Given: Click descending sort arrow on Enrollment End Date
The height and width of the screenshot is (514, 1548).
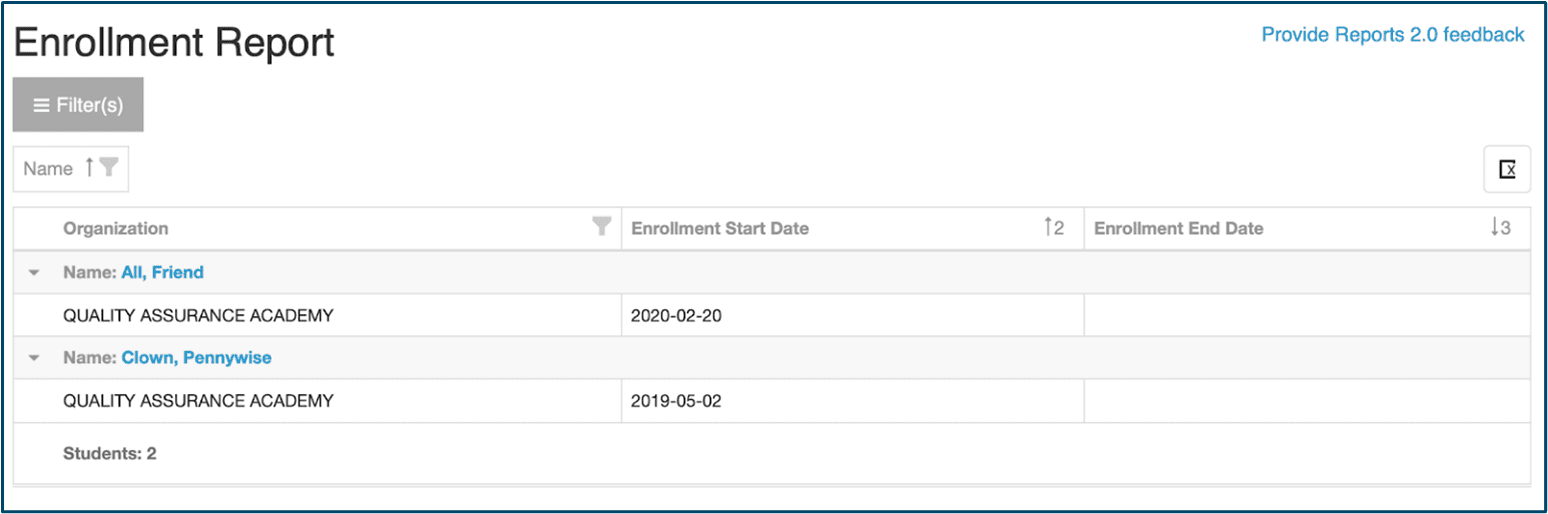Looking at the screenshot, I should pyautogui.click(x=1495, y=227).
